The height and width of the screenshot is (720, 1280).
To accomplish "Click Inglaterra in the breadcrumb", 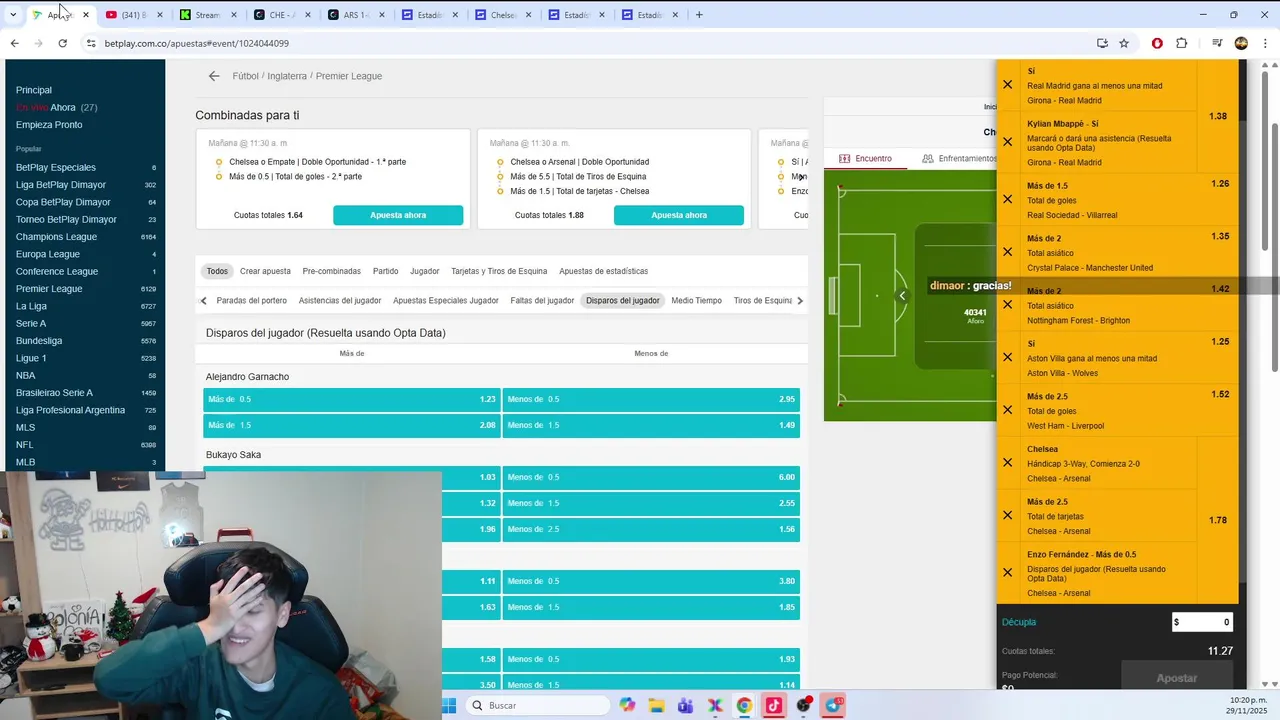I will (x=286, y=76).
